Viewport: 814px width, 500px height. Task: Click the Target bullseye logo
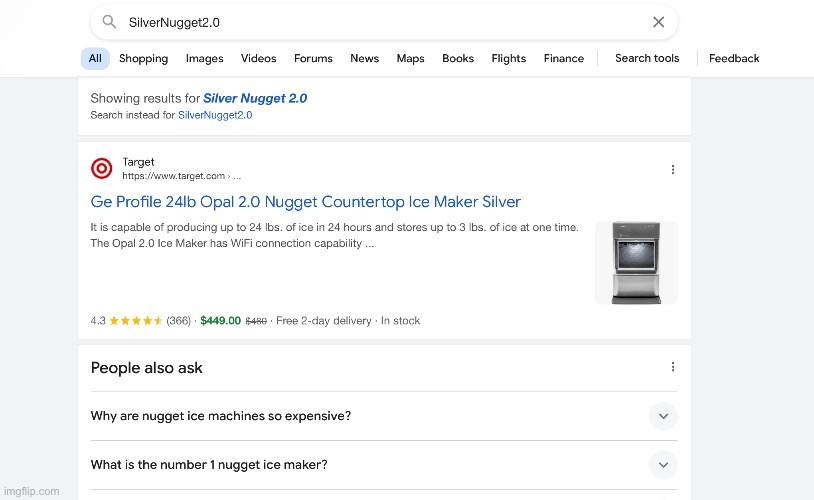coord(102,169)
